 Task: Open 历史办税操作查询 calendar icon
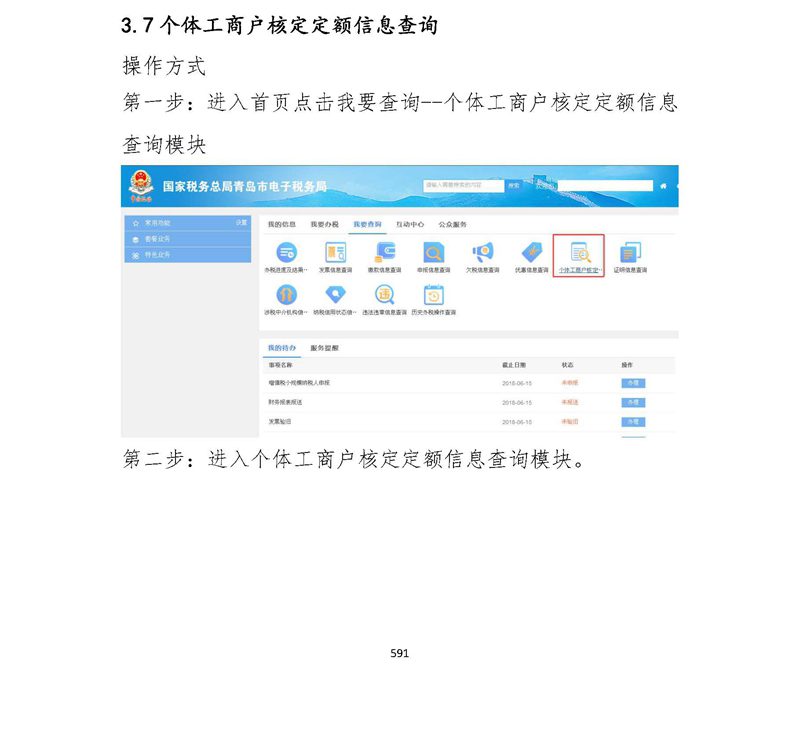(x=434, y=295)
